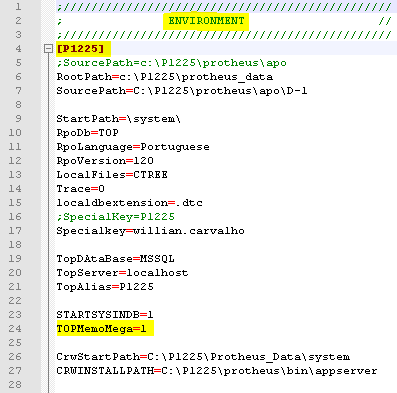The image size is (397, 393).
Task: Click the TopAlias=P1225 line
Action: coord(105,287)
